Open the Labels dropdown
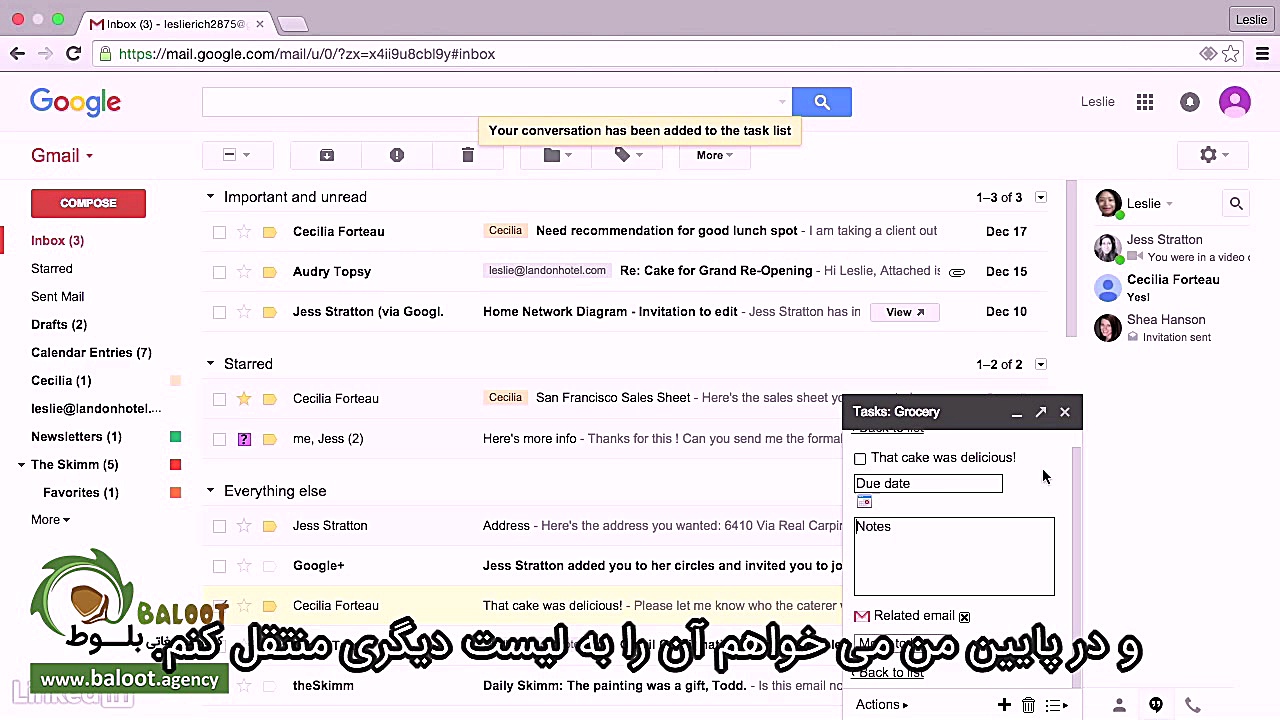The width and height of the screenshot is (1280, 720). tap(625, 155)
